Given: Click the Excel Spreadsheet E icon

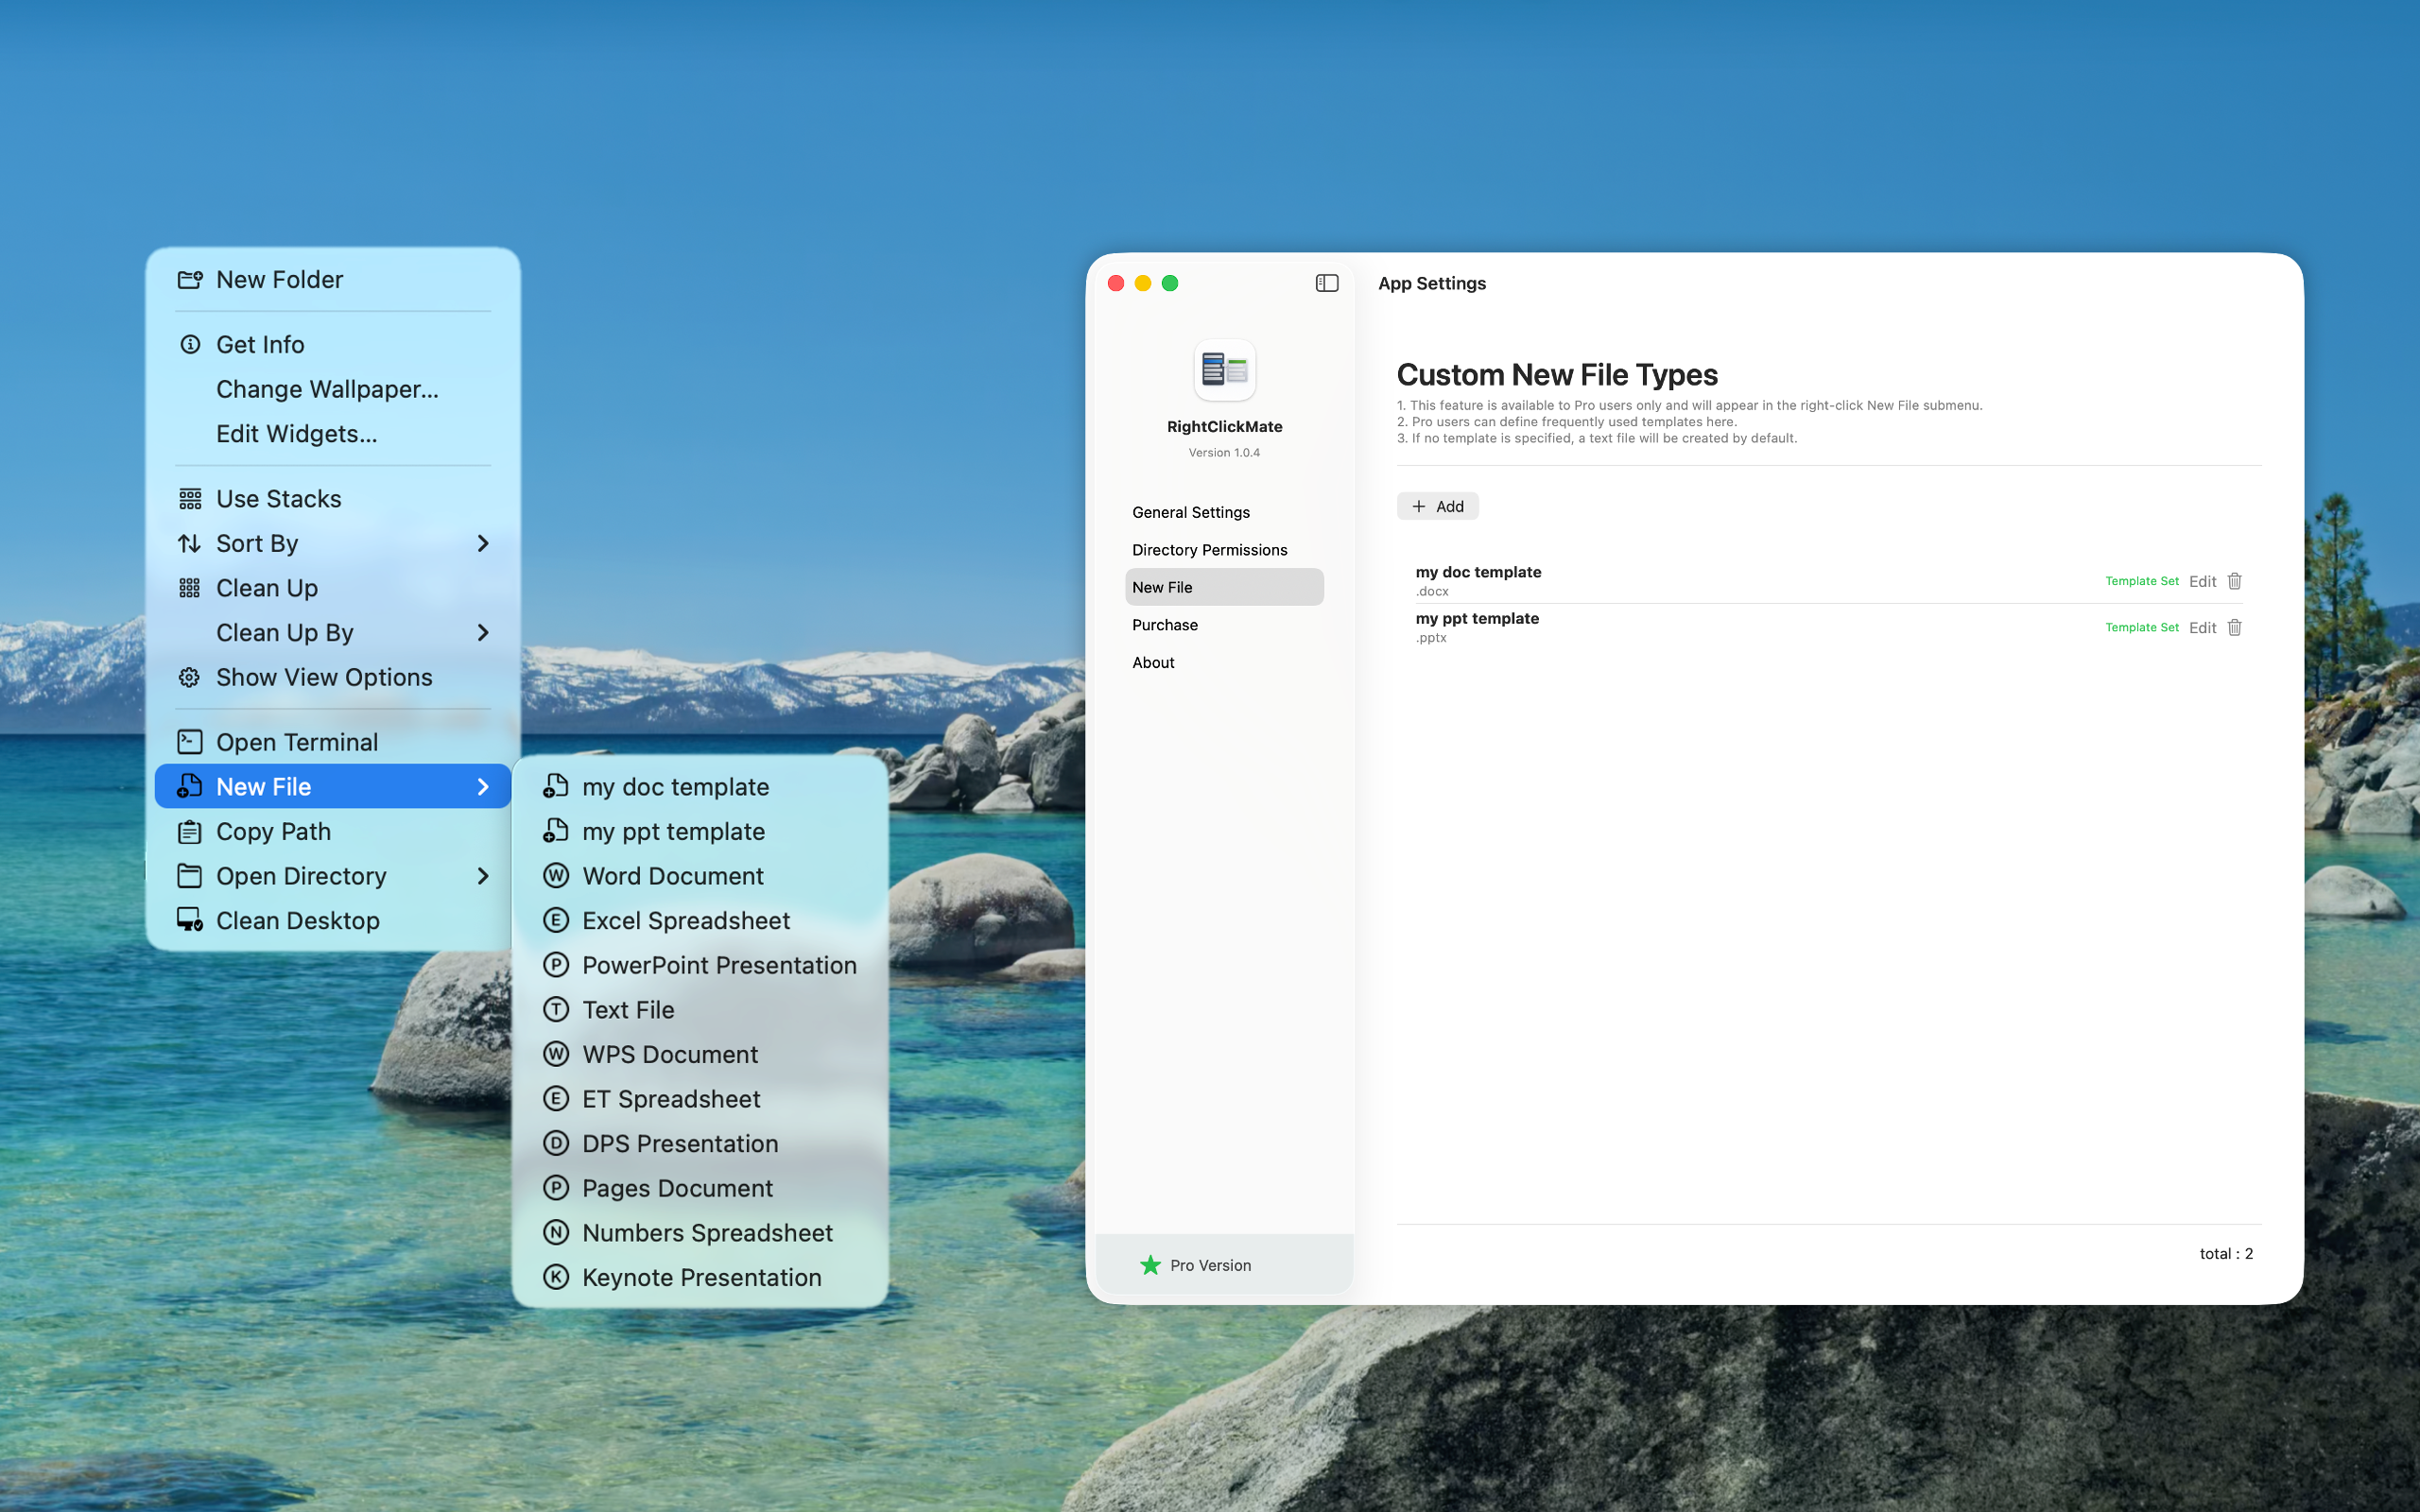Looking at the screenshot, I should tap(556, 920).
